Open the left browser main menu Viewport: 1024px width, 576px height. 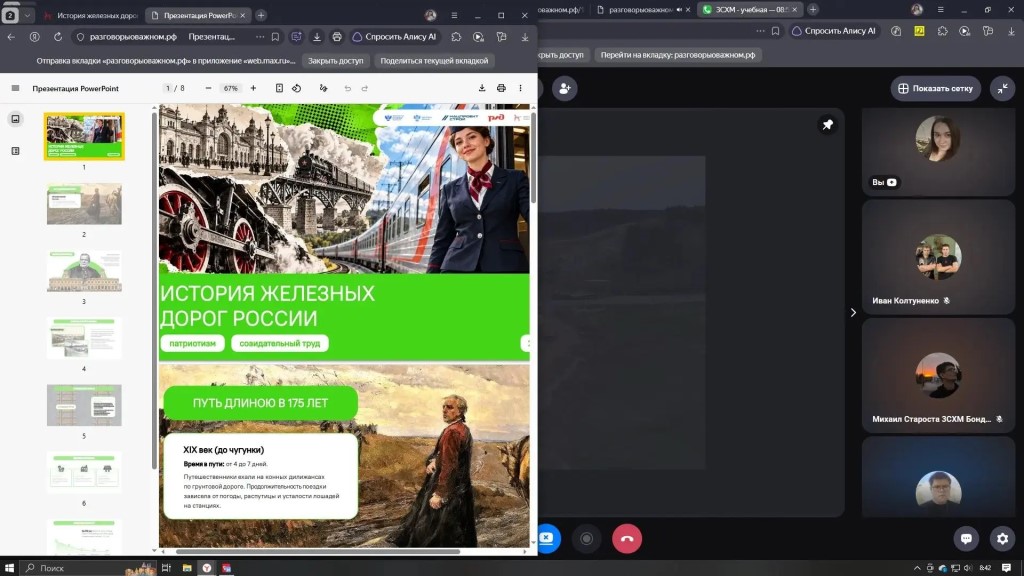(454, 15)
